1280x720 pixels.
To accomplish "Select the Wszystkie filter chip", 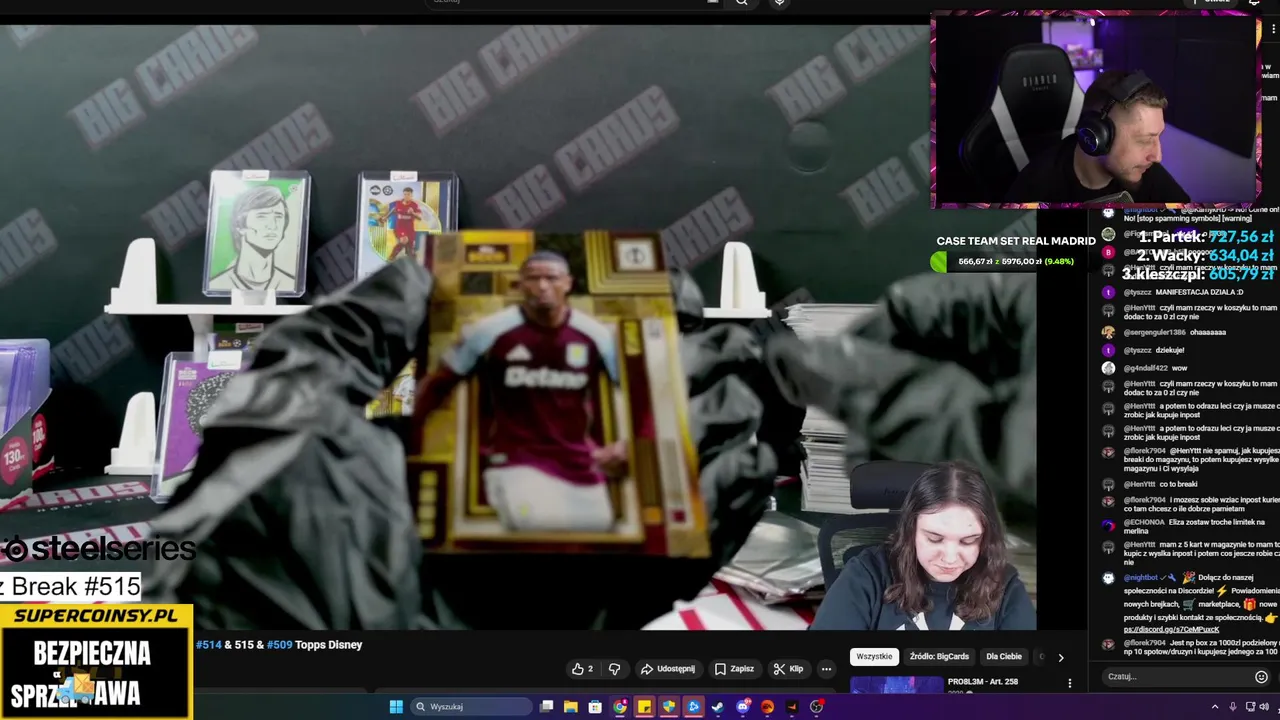I will pos(874,657).
